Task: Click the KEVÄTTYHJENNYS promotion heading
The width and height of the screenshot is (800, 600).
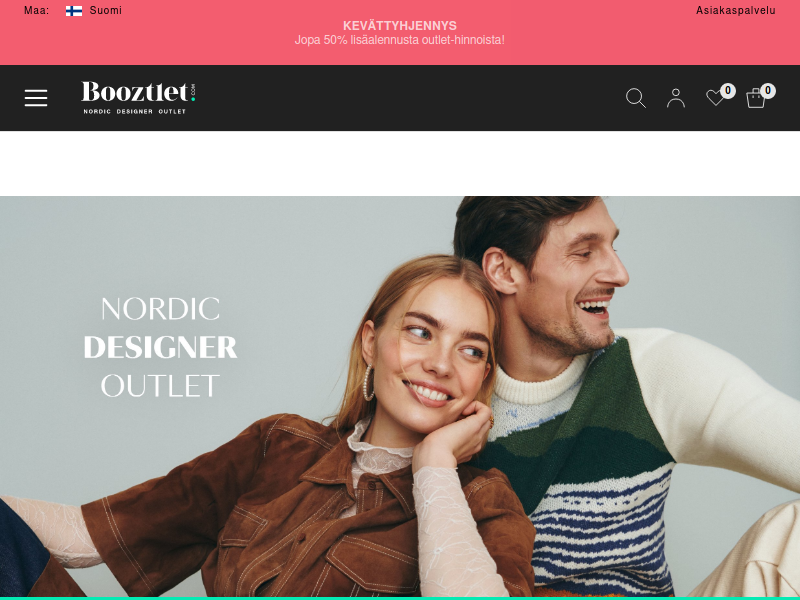Action: [399, 26]
